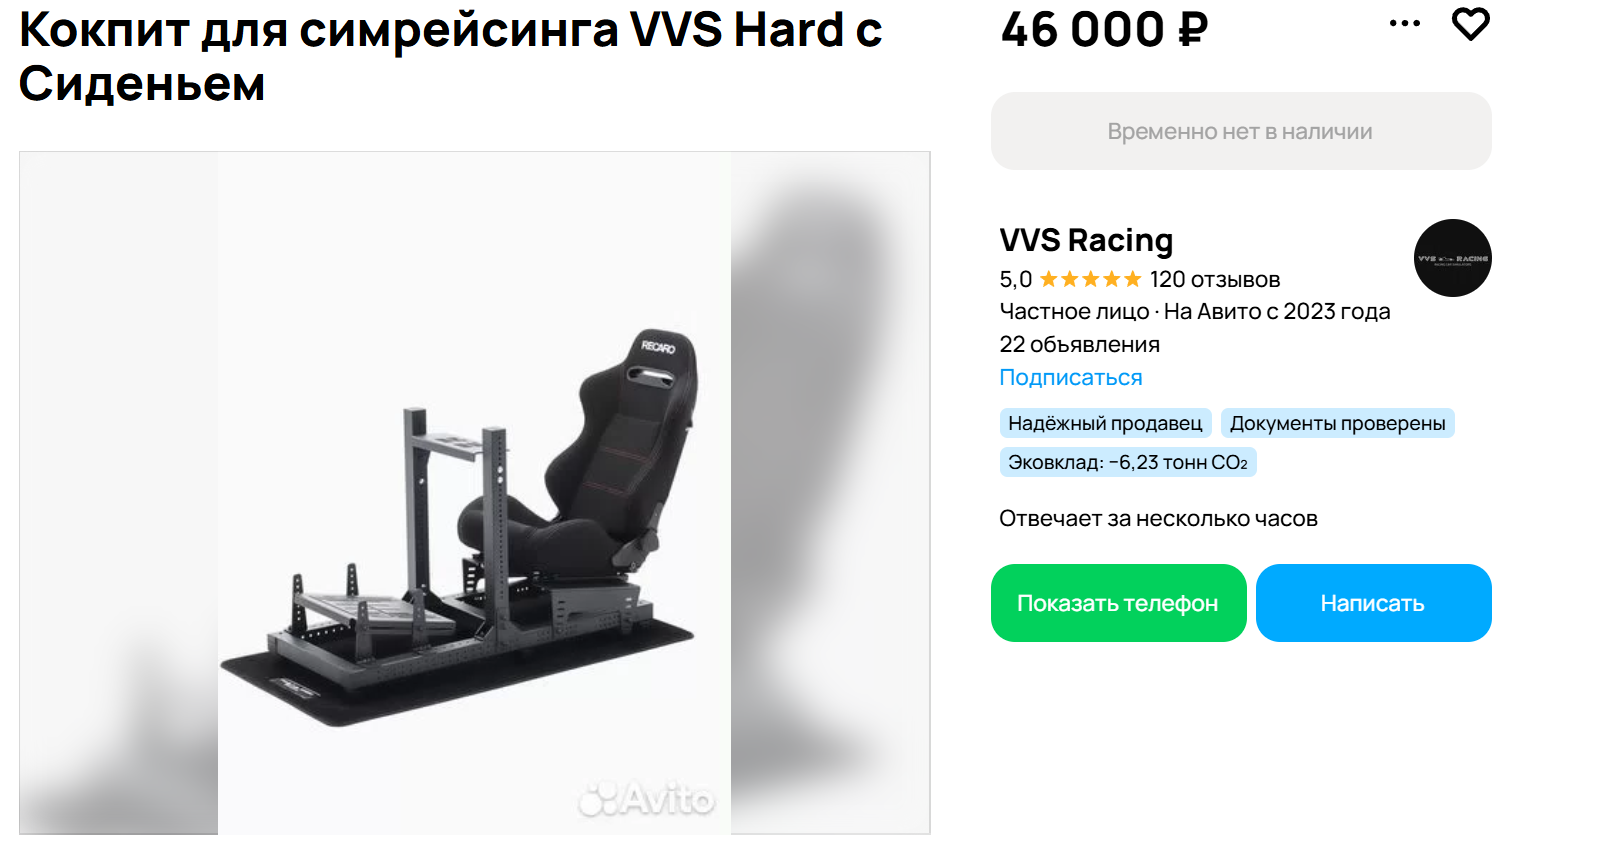Click the blurred right side of photo
This screenshot has width=1602, height=864.
830,493
